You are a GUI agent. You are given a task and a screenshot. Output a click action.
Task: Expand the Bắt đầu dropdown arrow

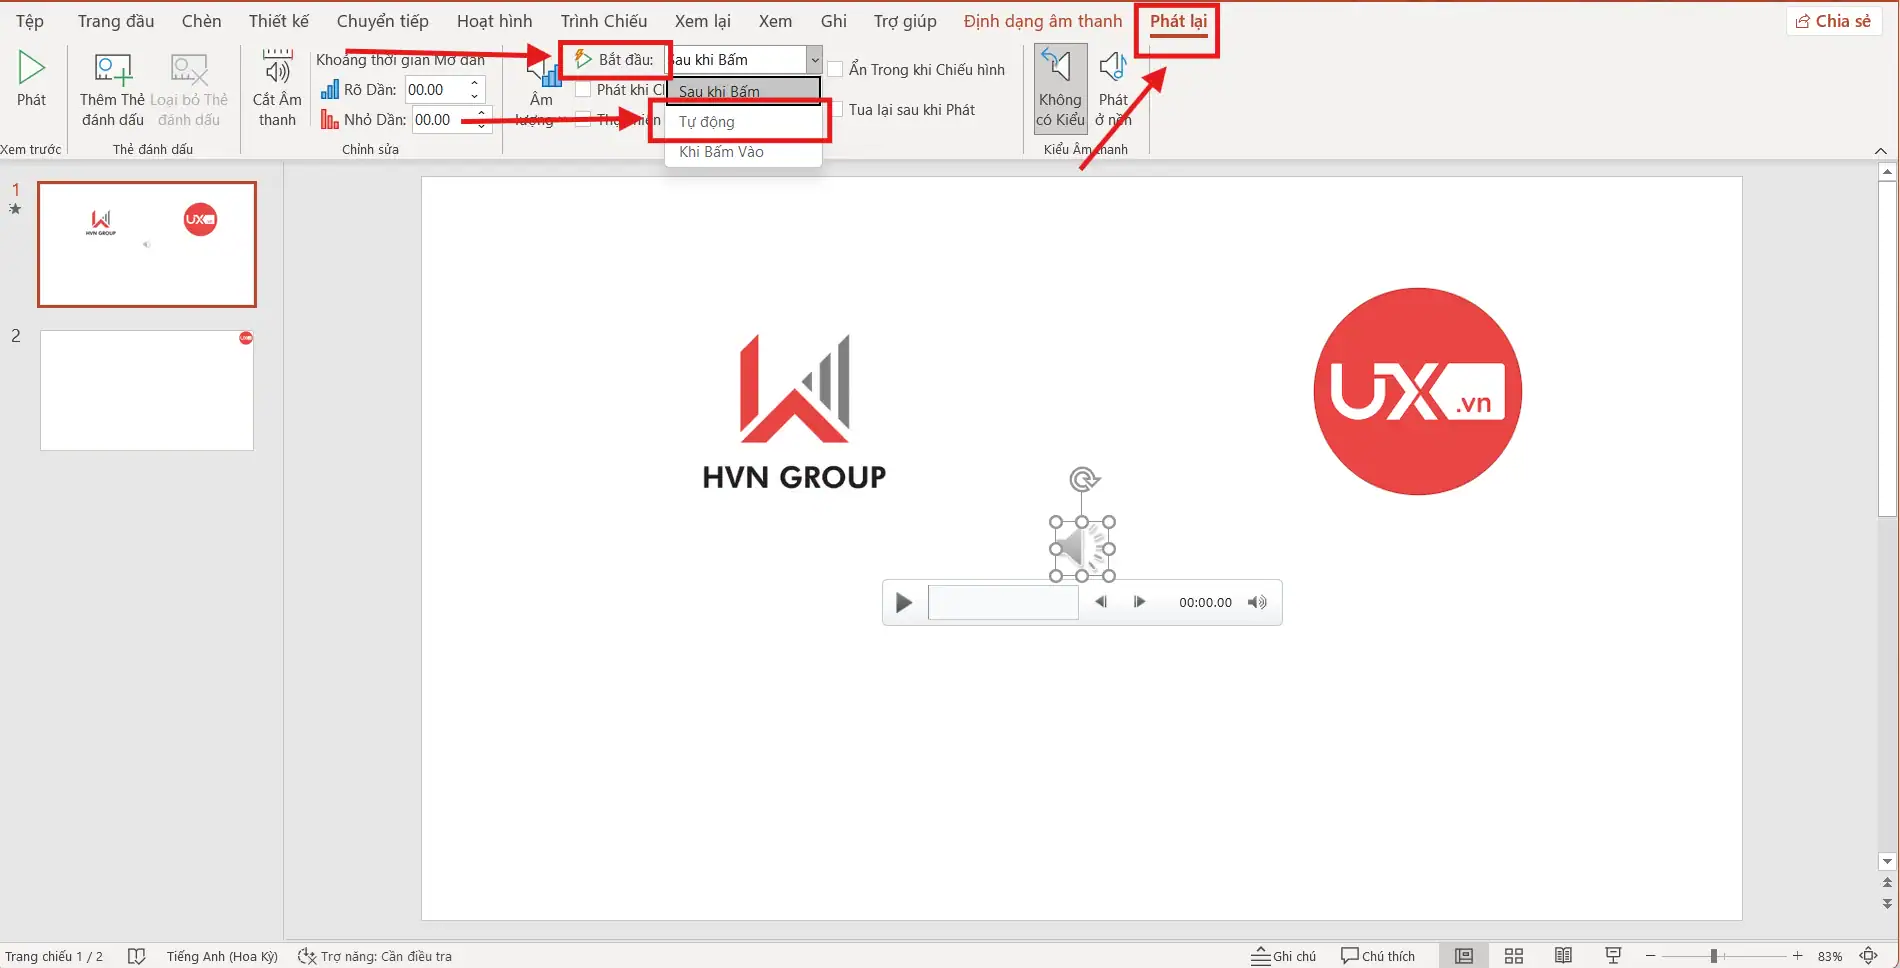point(814,60)
